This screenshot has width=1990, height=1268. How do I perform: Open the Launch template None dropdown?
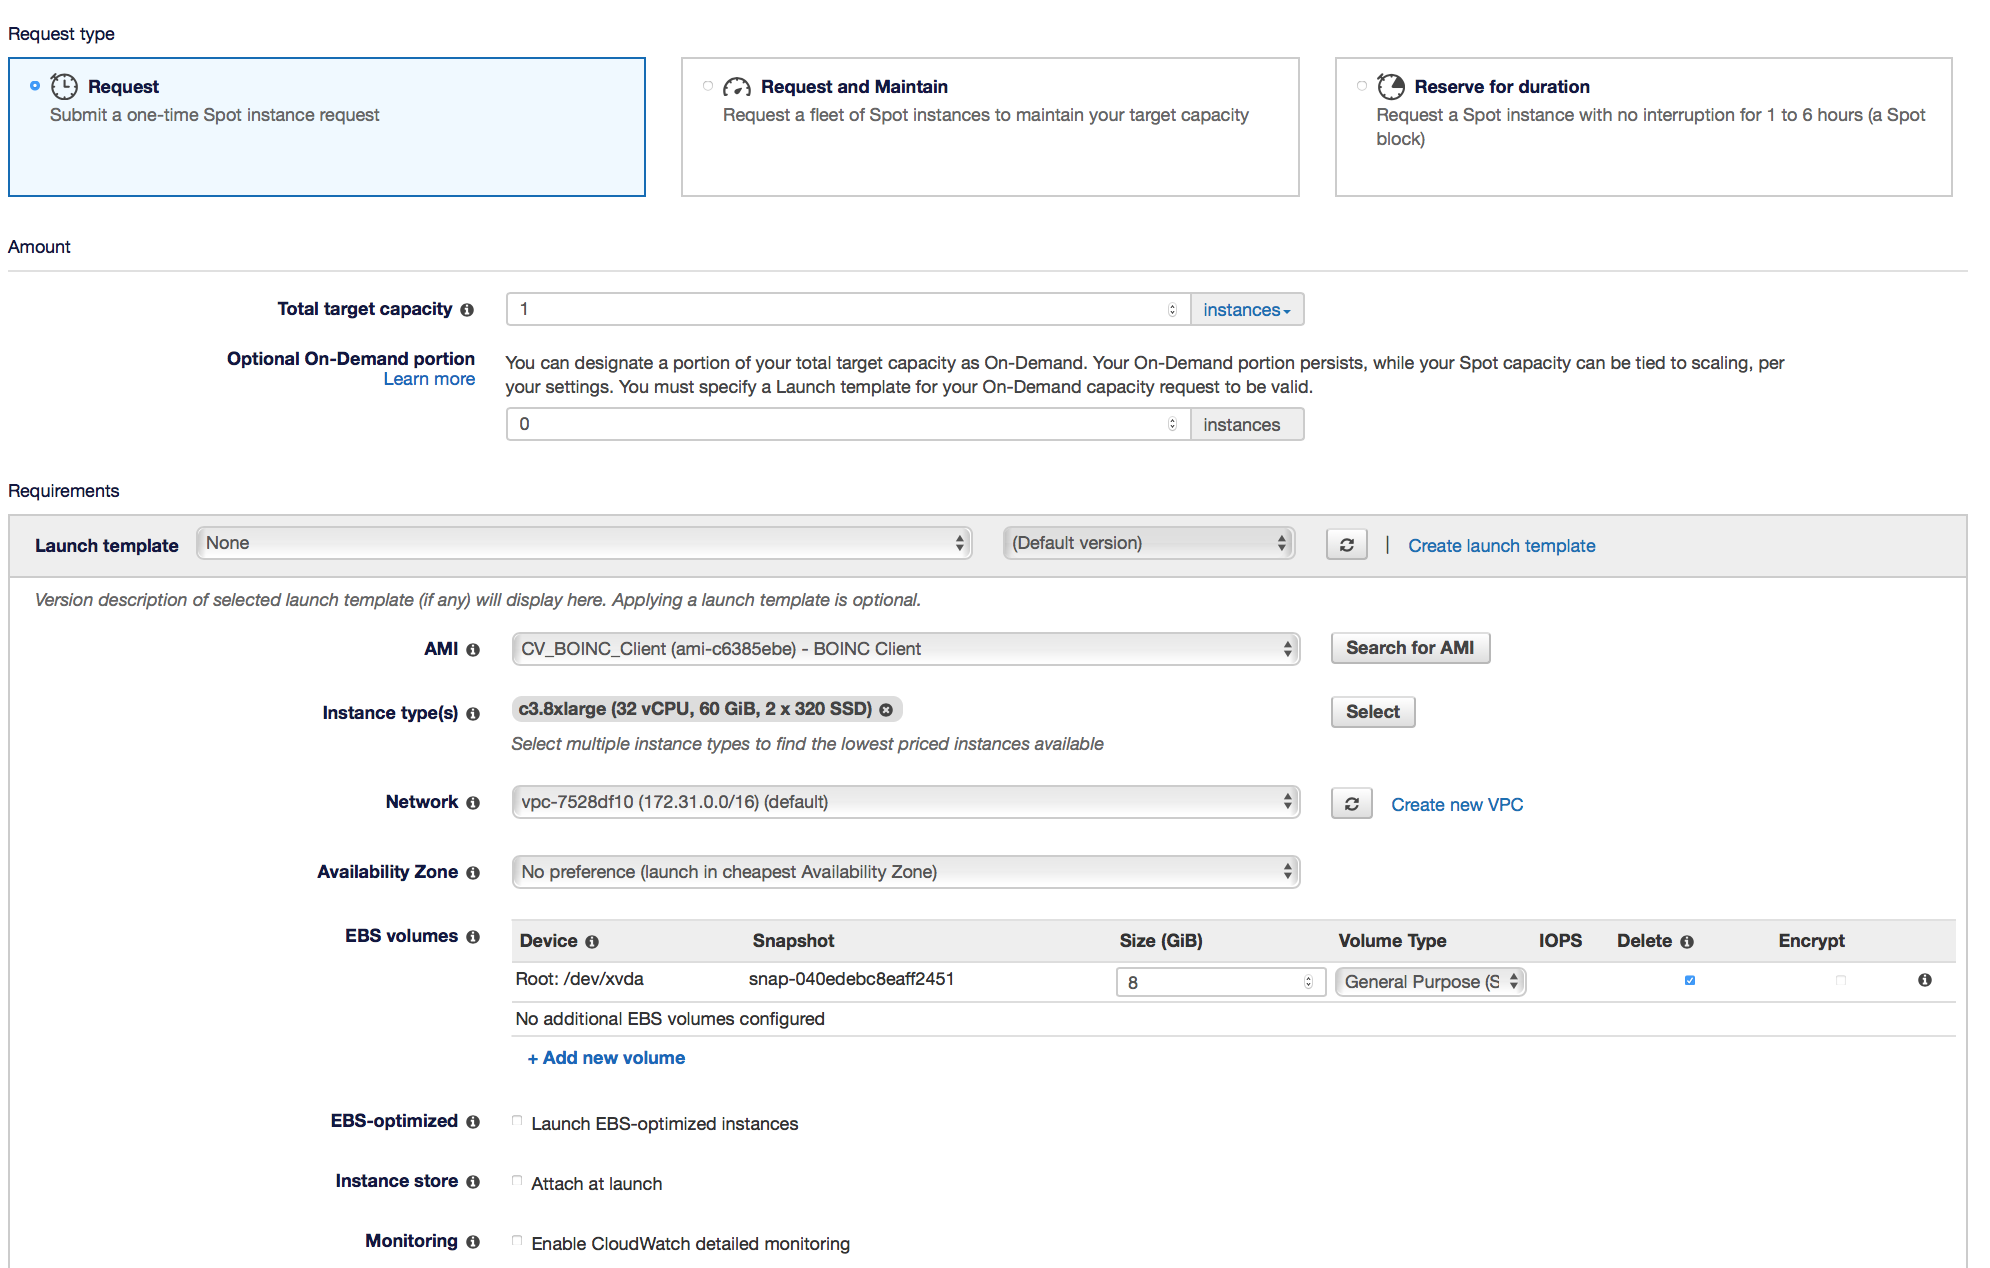coord(584,543)
